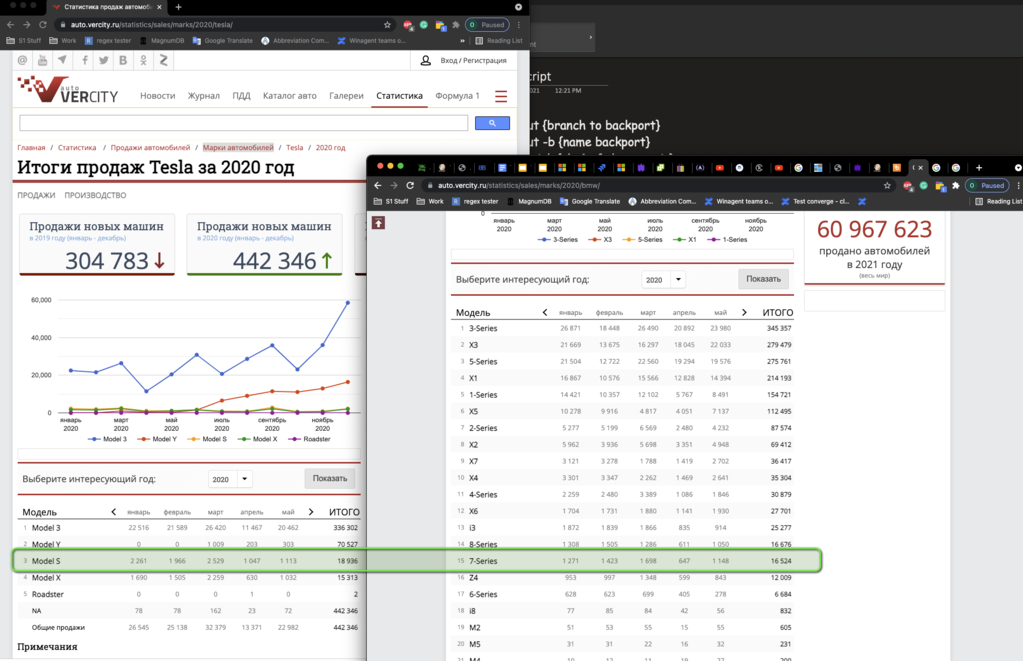1023x661 pixels.
Task: Follow the Главная breadcrumb link
Action: pos(31,147)
